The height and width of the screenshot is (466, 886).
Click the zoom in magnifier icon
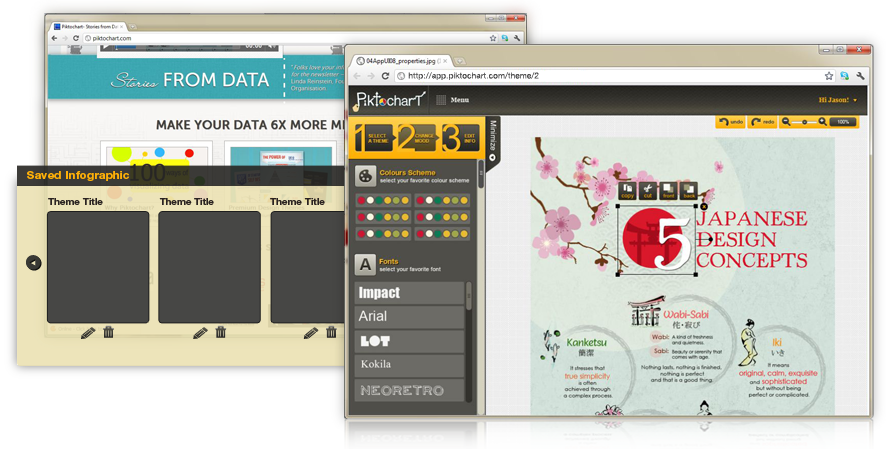(x=823, y=121)
